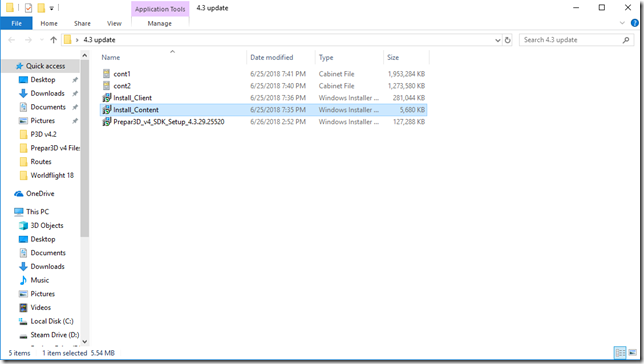644x364 pixels.
Task: Expand the address bar history dropdown
Action: pyautogui.click(x=497, y=40)
